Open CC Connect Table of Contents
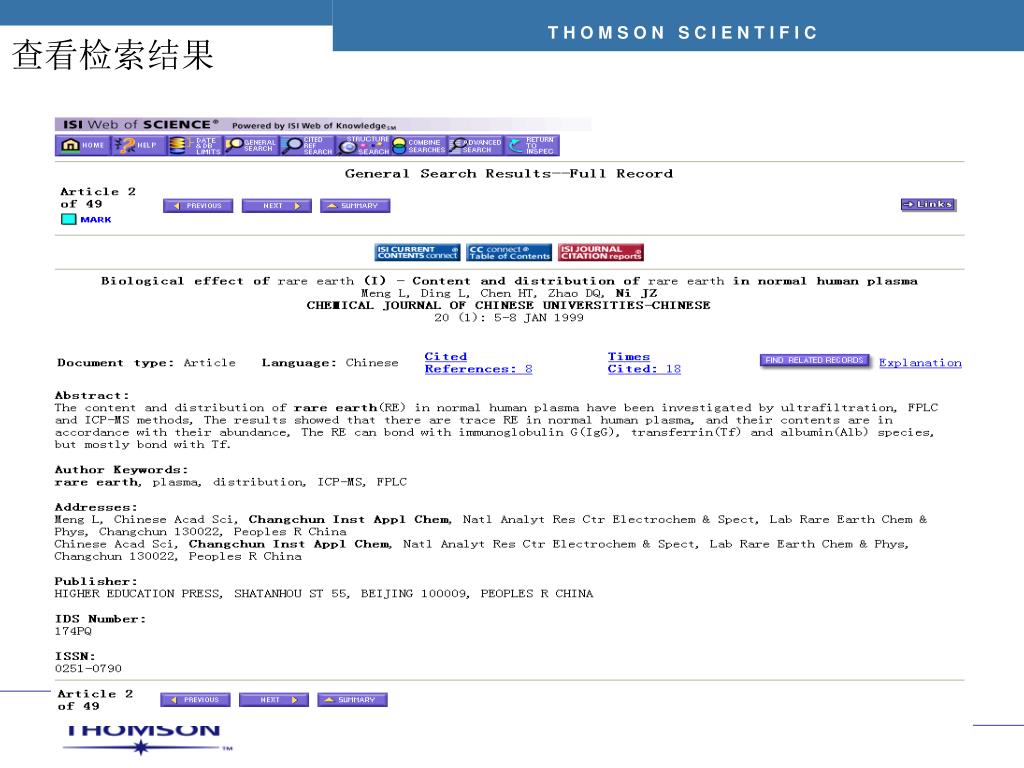Viewport: 1024px width, 768px height. tap(509, 252)
